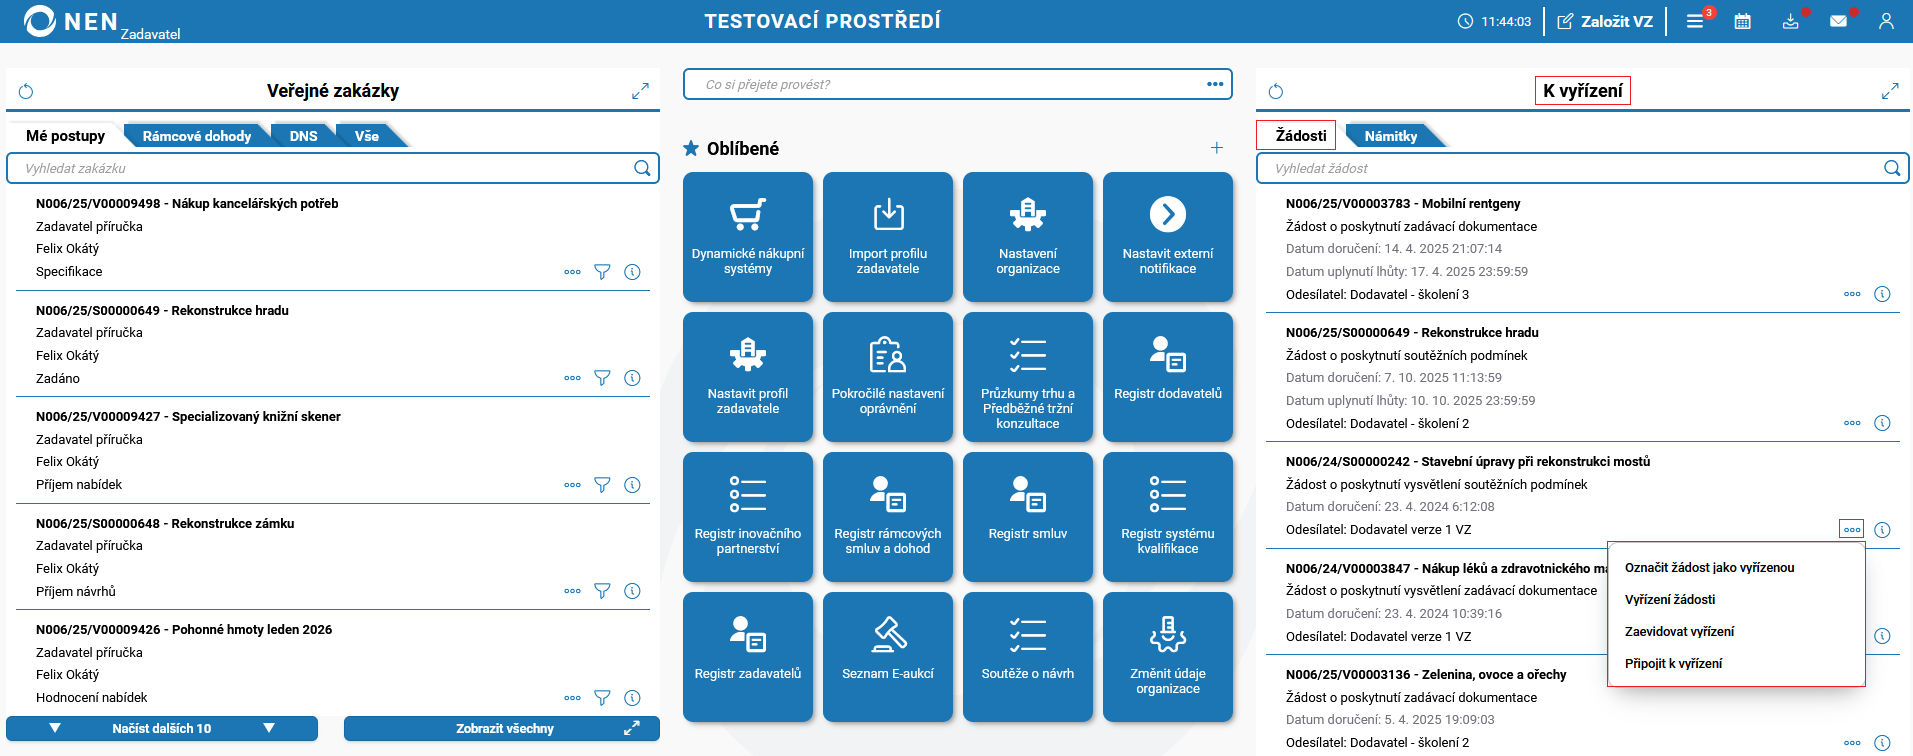Open the user profile icon
This screenshot has height=756, width=1913.
click(x=1886, y=21)
